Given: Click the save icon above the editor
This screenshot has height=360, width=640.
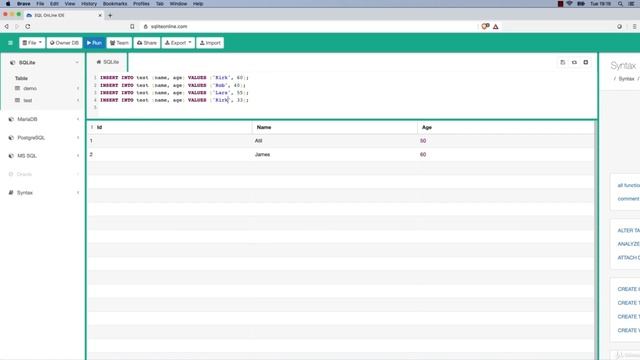Looking at the screenshot, I should point(562,62).
